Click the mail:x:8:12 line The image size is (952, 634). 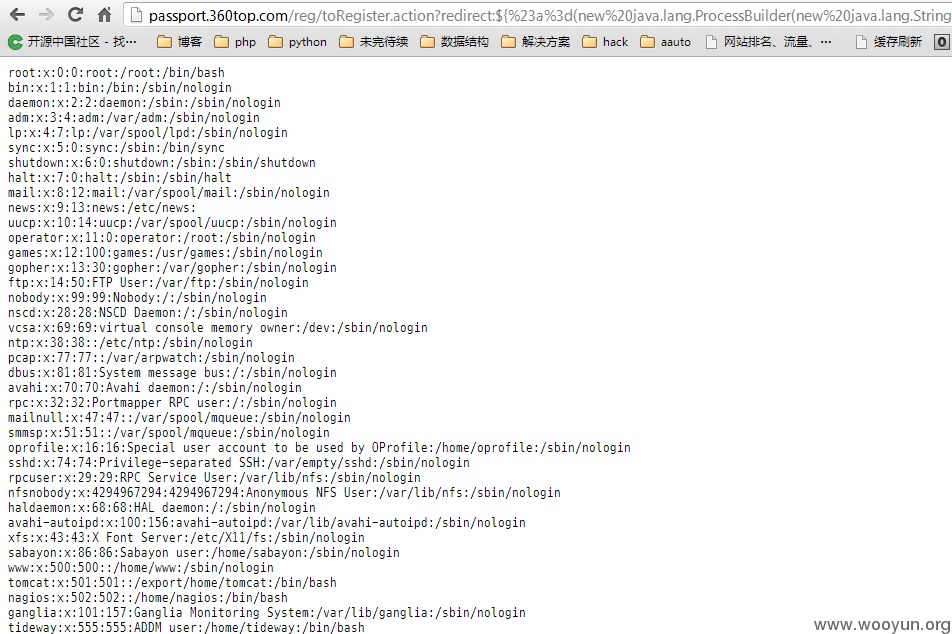[169, 193]
